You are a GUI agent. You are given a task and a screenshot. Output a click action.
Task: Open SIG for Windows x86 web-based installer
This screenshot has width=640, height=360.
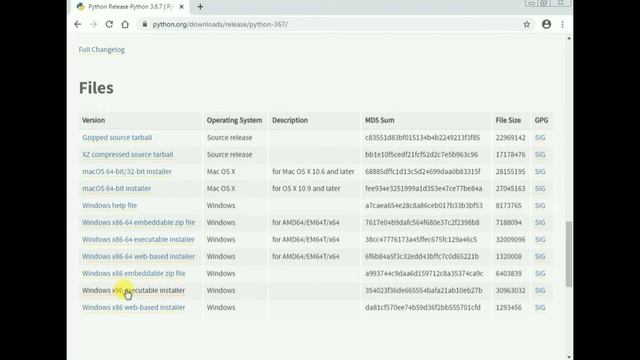click(540, 307)
